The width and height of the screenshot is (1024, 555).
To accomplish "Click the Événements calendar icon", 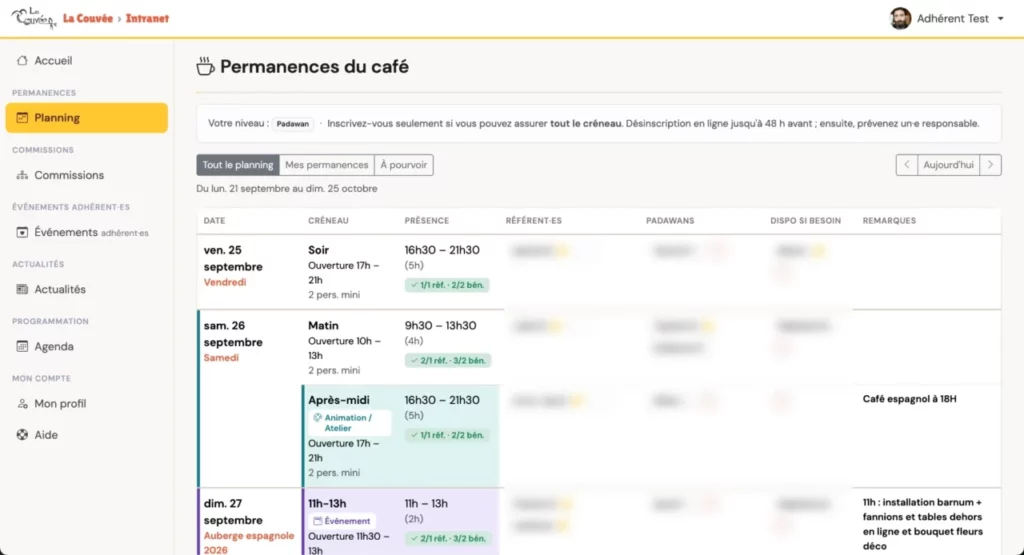I will tap(22, 232).
